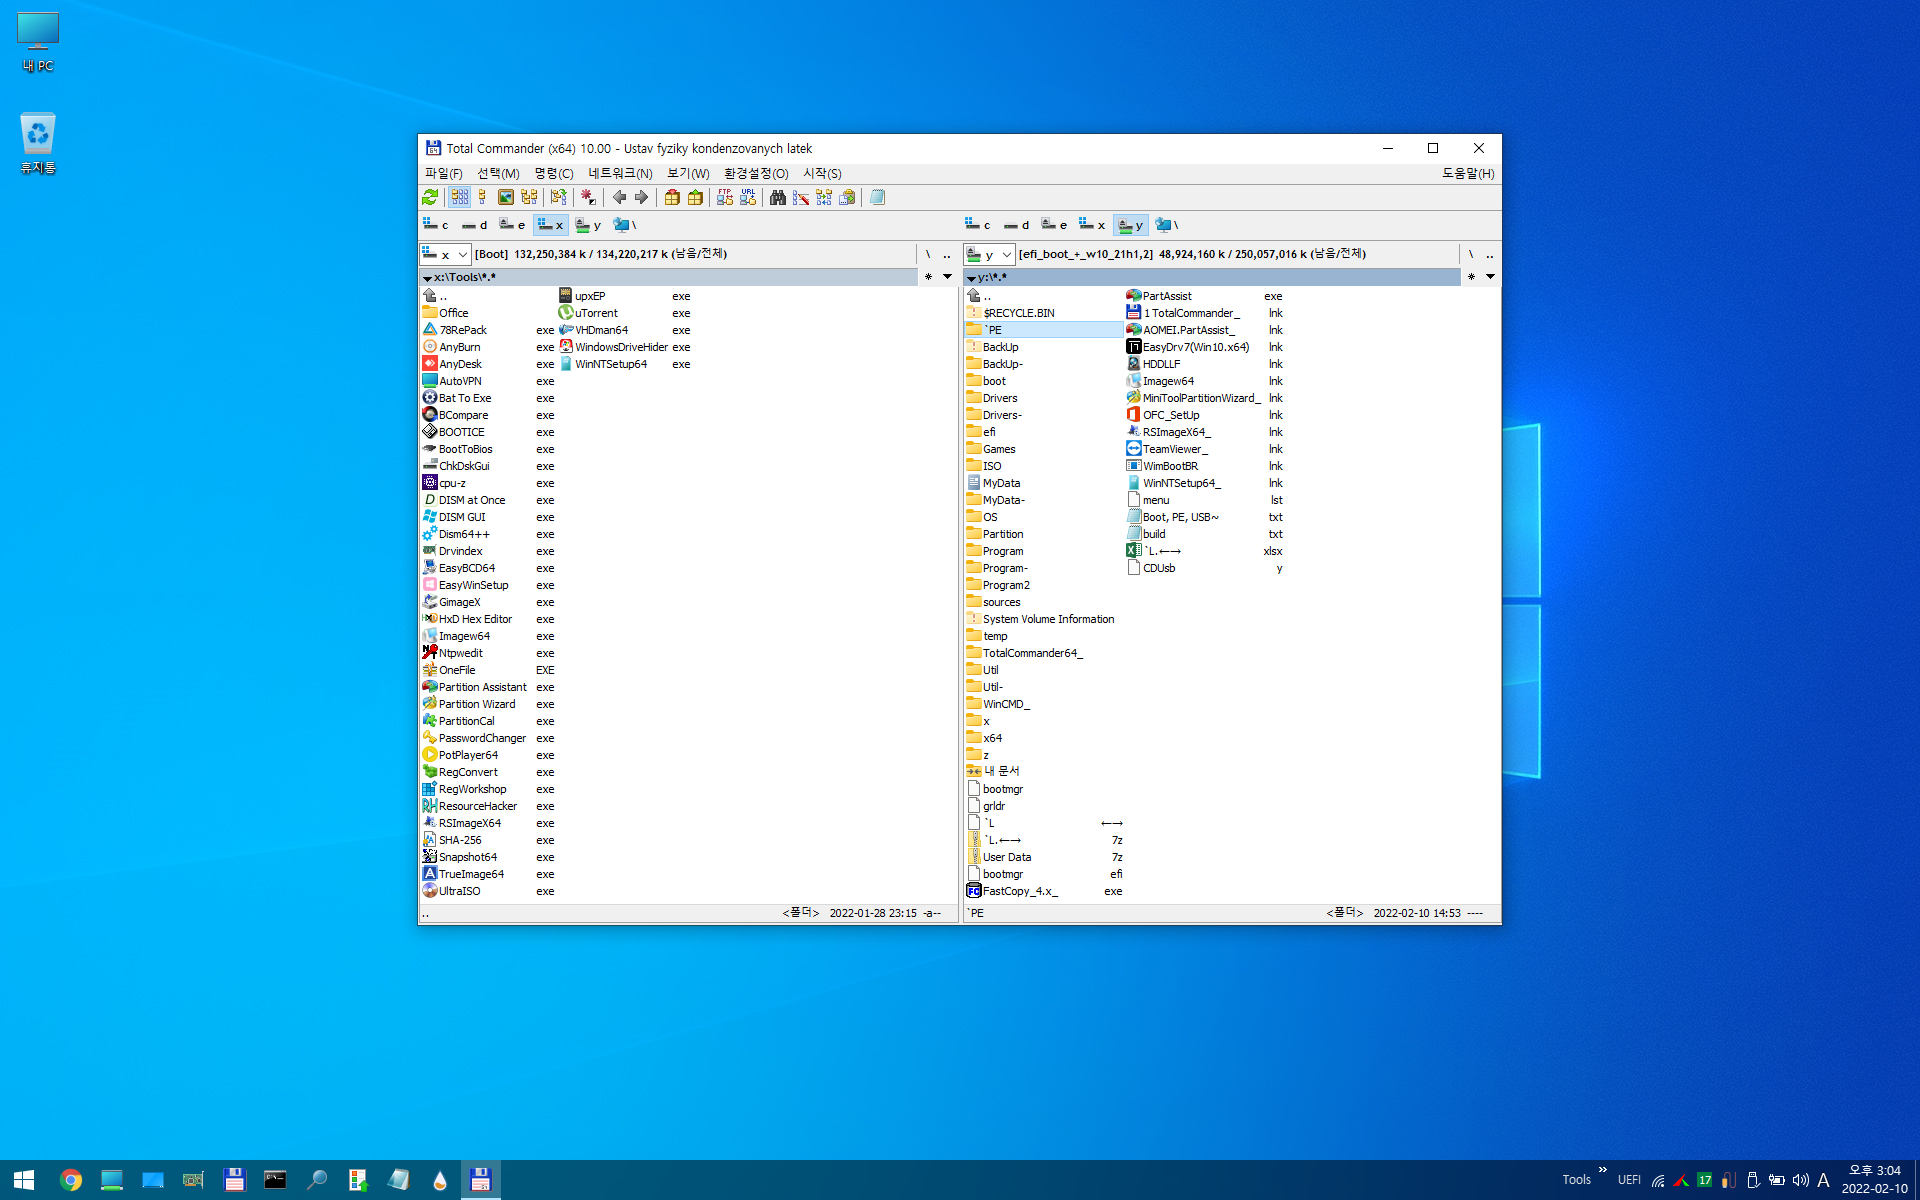Expand left panel directory history arrow
This screenshot has width=1920, height=1200.
tap(947, 277)
